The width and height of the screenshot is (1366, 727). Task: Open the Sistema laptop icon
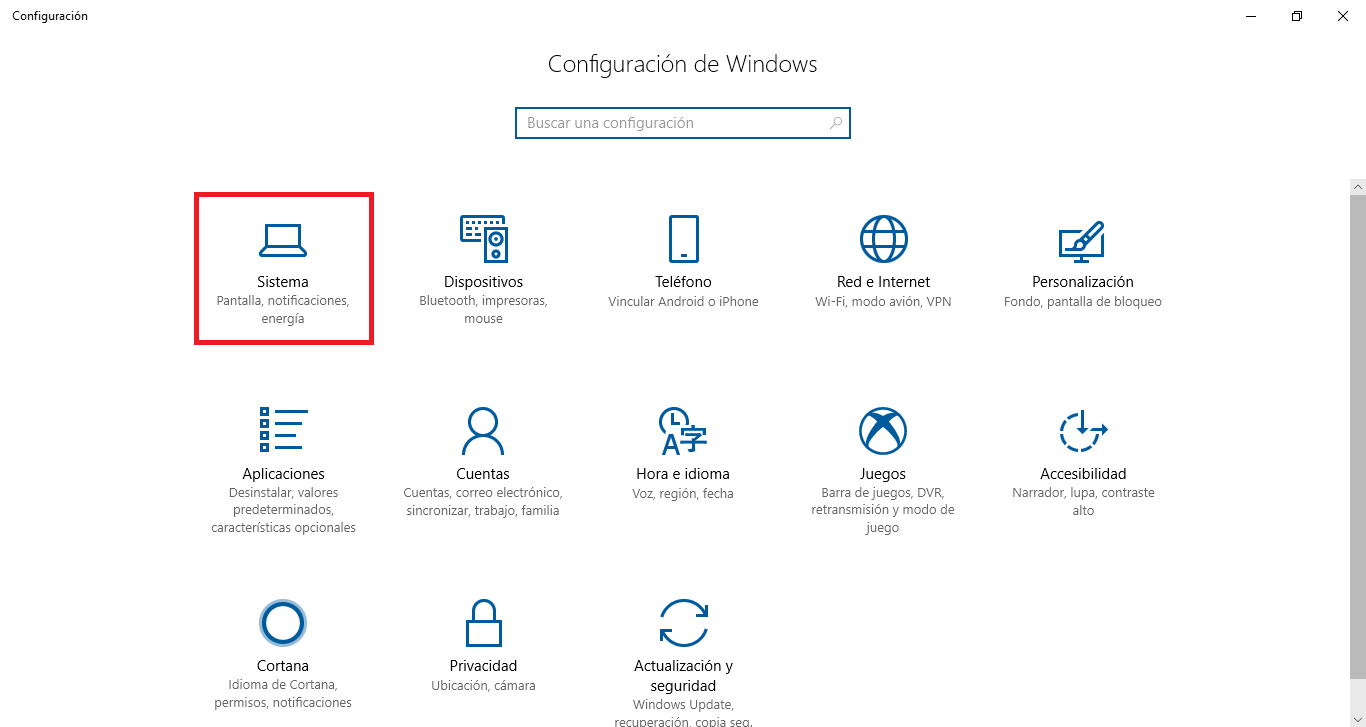point(283,239)
